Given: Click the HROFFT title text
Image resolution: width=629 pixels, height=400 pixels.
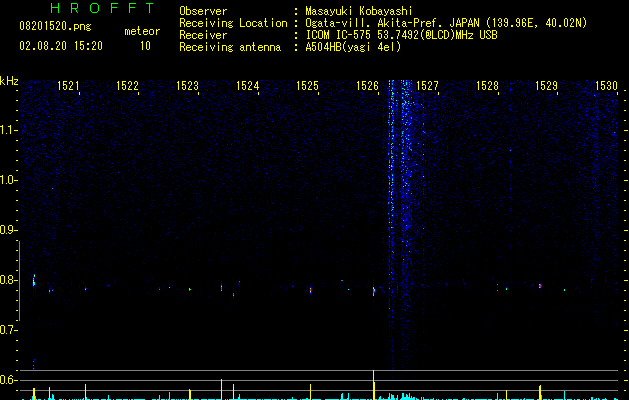Looking at the screenshot, I should 102,8.
